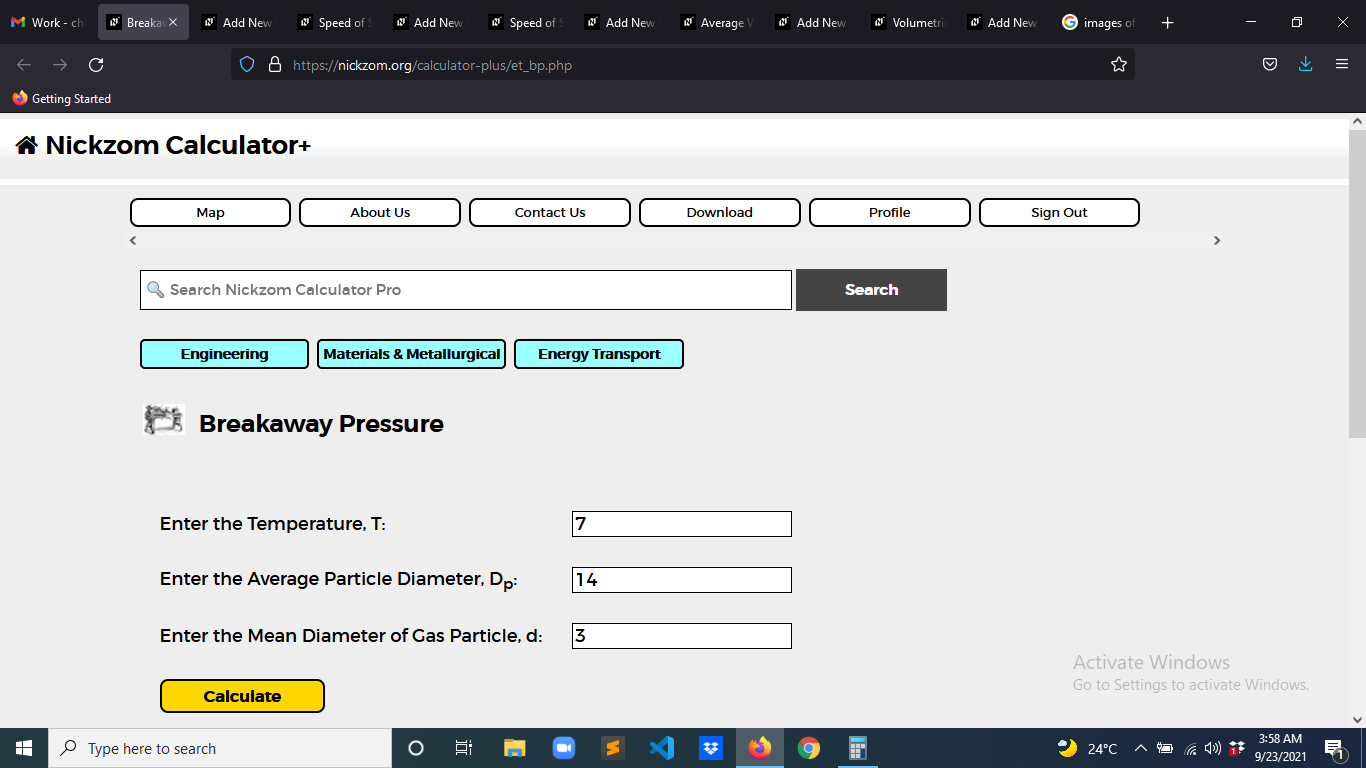Switch to the Work Gmail tab

[47, 22]
